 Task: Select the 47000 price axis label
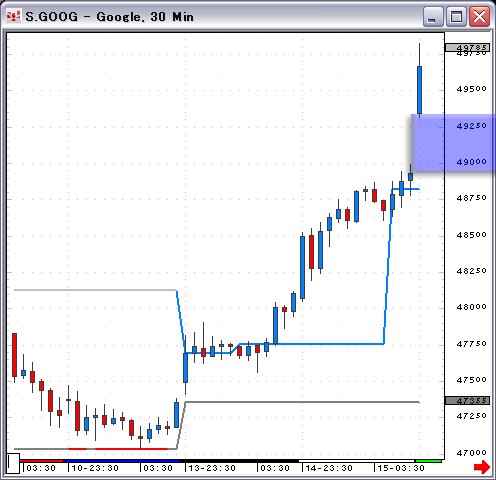(471, 453)
